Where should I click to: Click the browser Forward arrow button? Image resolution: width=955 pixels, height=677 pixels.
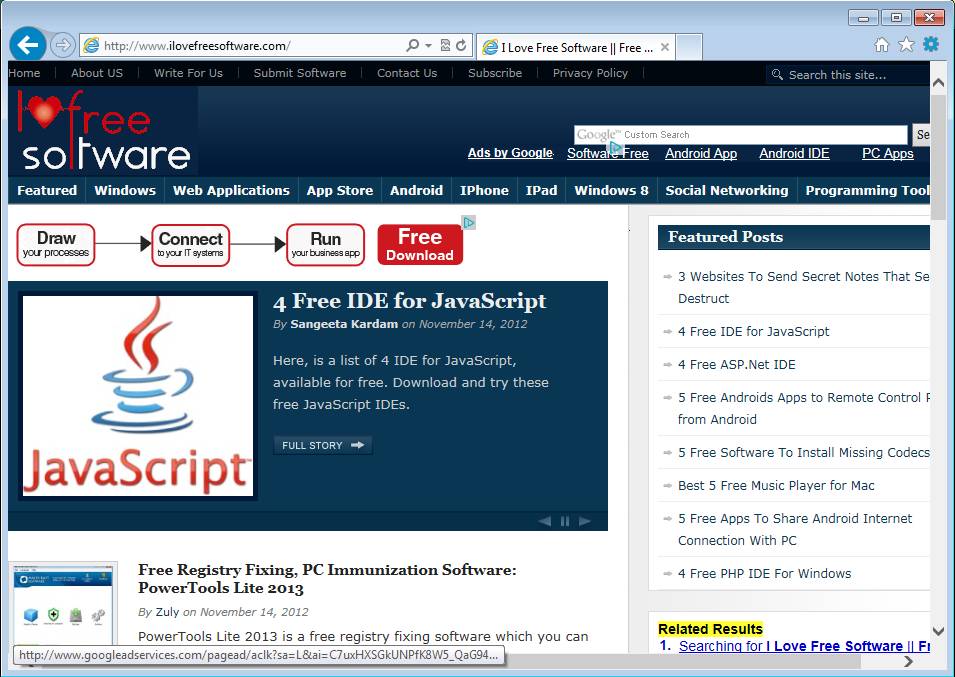[62, 45]
